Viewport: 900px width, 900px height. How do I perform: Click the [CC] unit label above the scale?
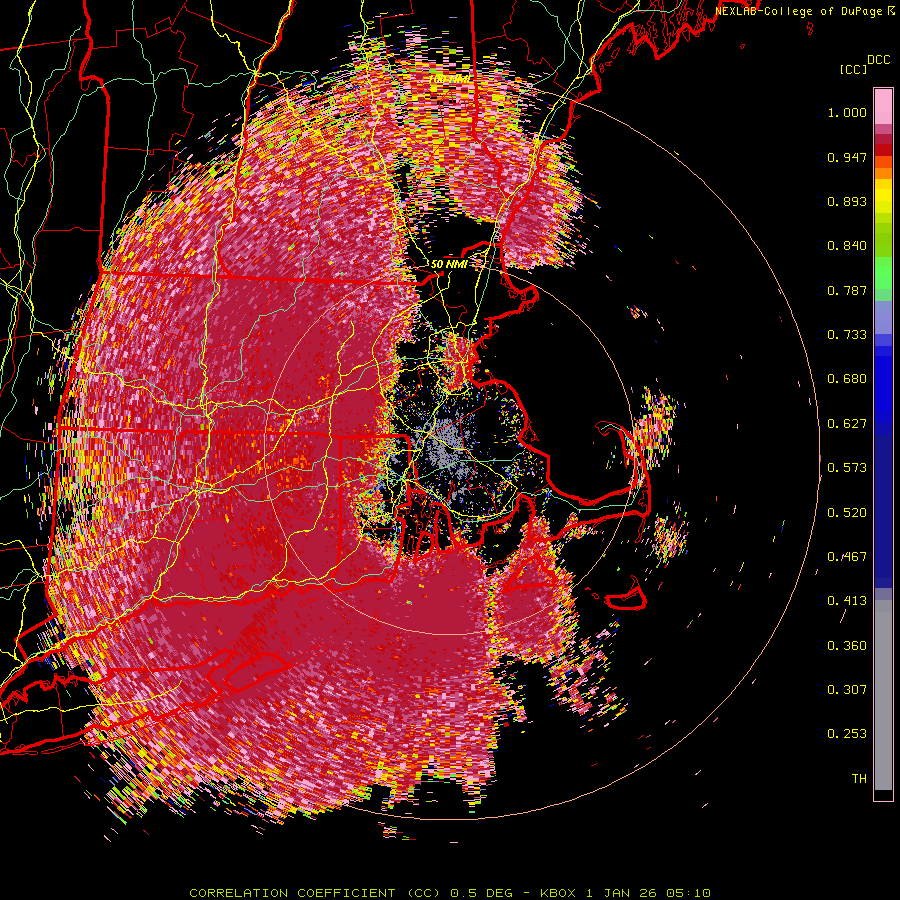click(853, 69)
